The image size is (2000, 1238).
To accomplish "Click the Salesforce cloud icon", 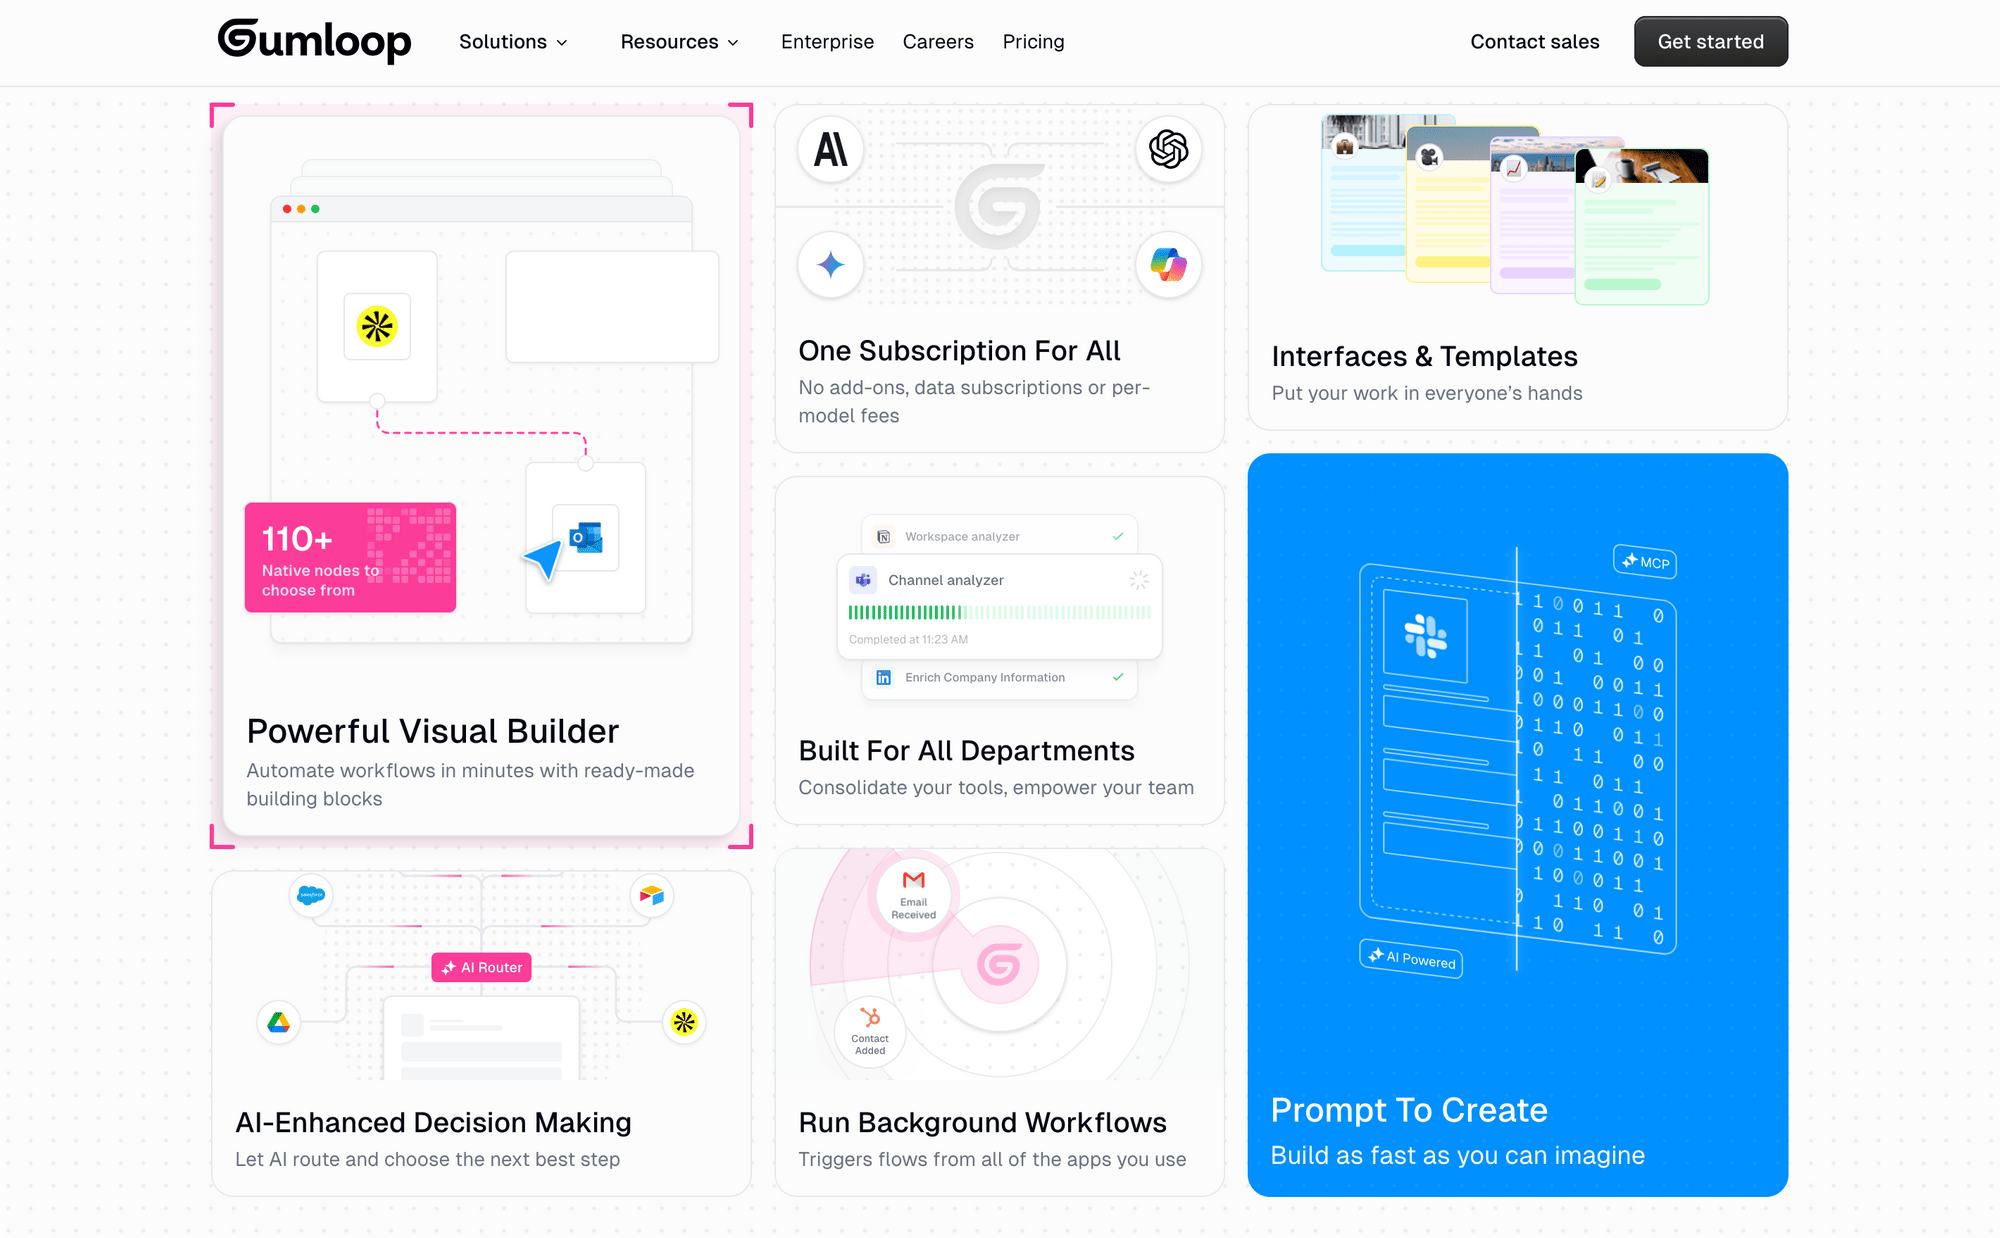I will 311,895.
